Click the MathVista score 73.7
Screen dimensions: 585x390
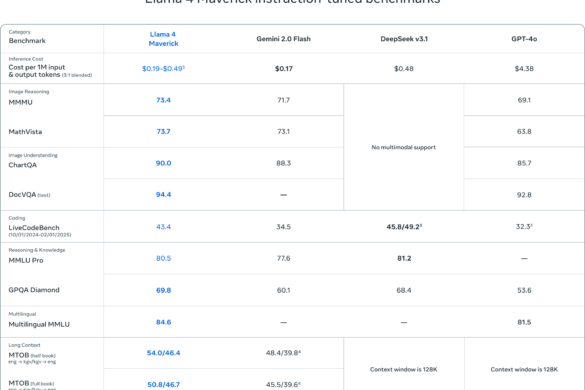163,131
